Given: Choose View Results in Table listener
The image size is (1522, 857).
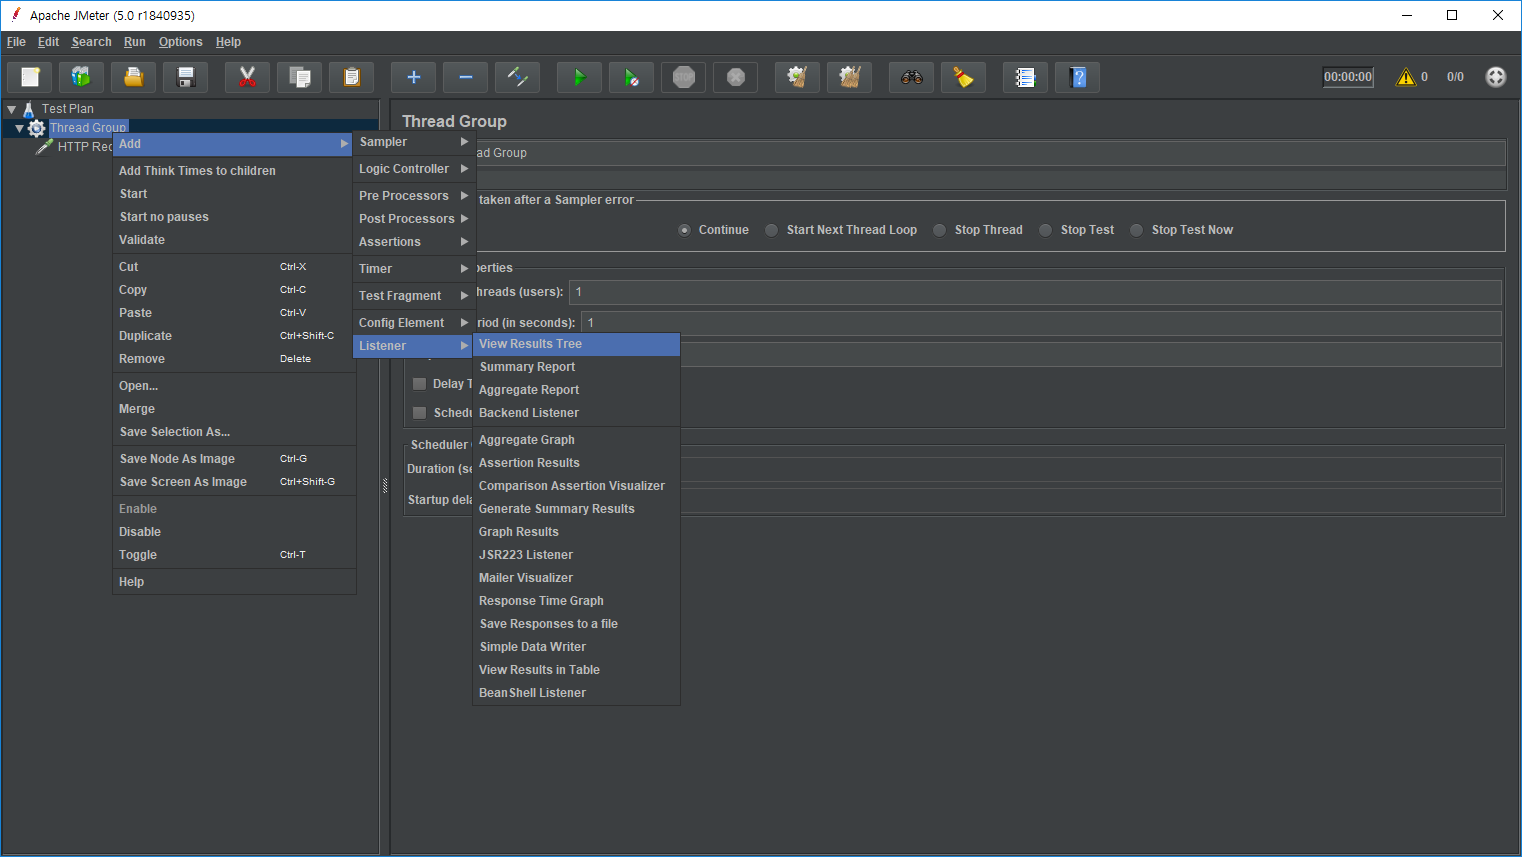Looking at the screenshot, I should tap(576, 670).
